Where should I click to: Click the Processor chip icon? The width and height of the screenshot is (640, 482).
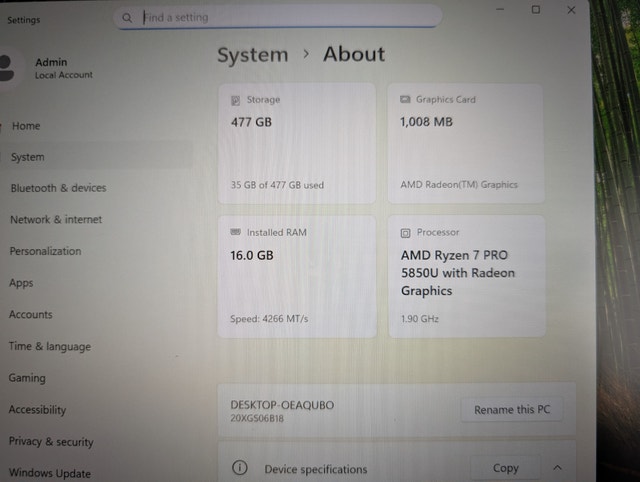pos(405,233)
